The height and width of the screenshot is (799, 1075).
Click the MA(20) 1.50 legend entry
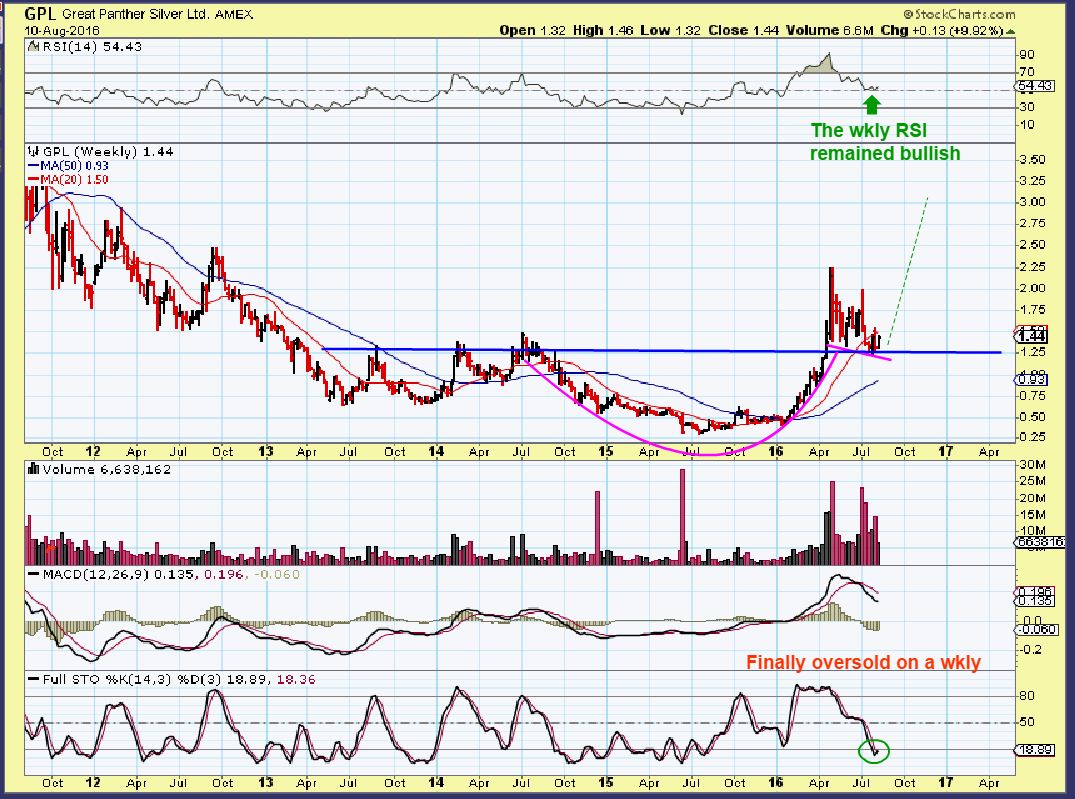click(x=68, y=179)
